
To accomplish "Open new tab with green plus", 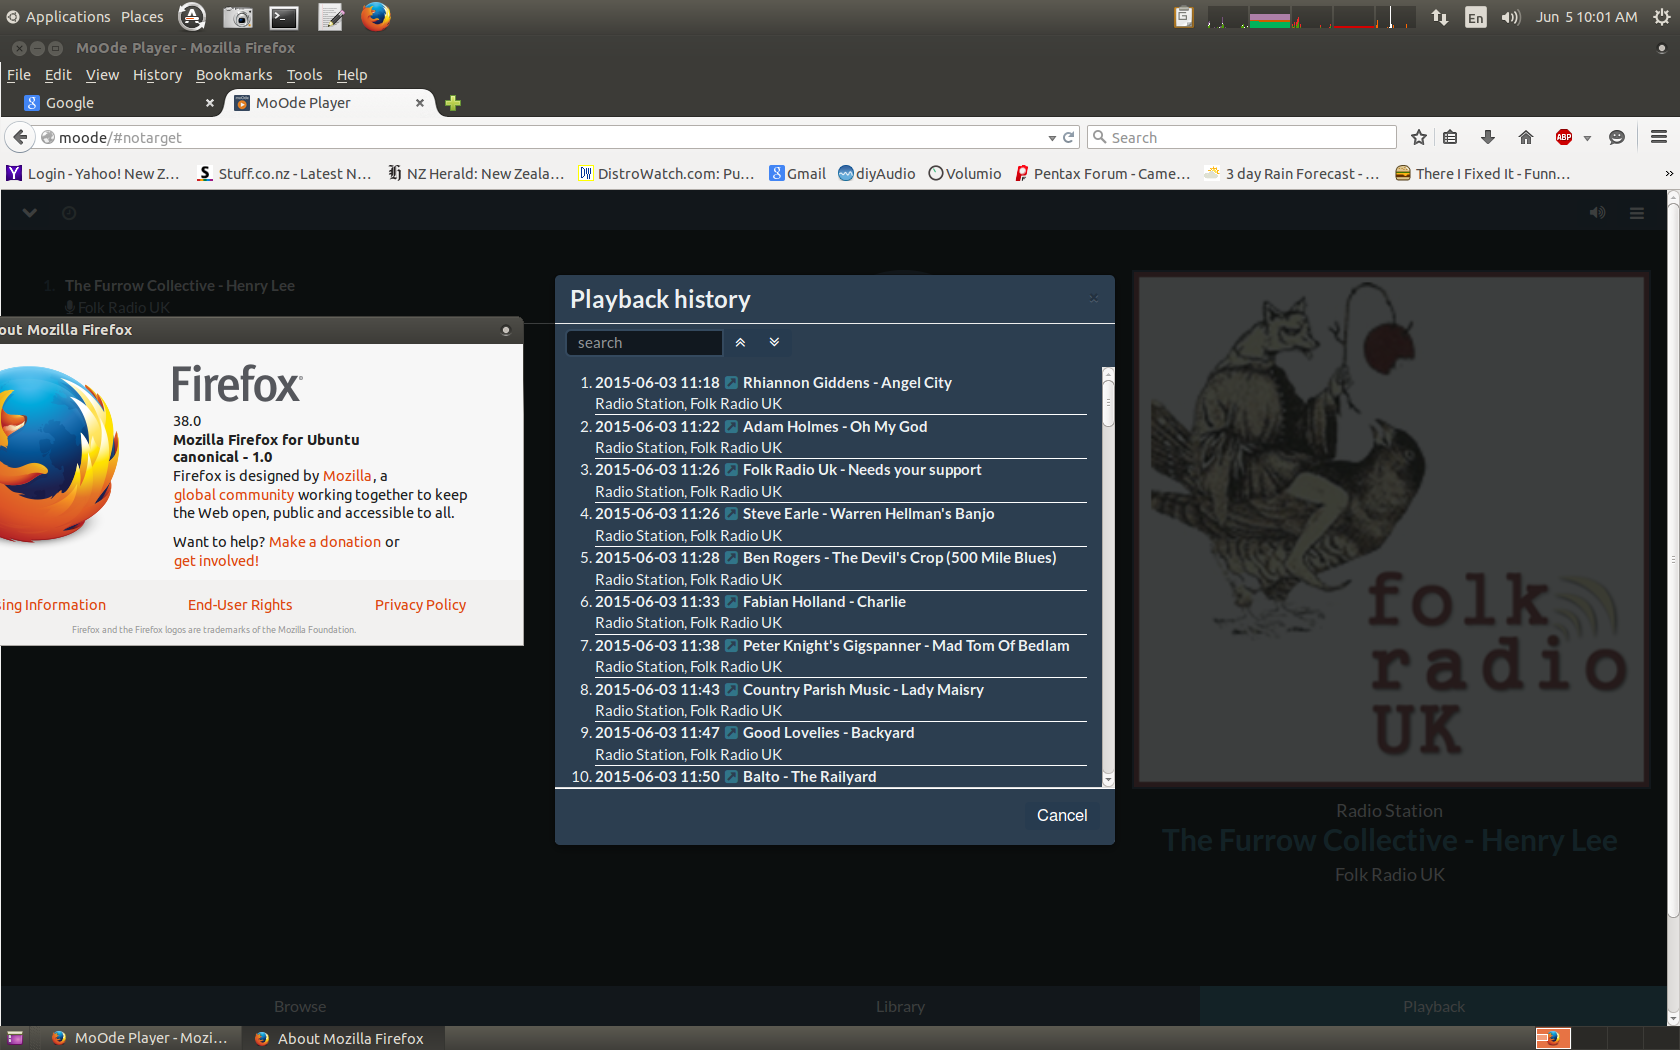I will click(x=453, y=103).
